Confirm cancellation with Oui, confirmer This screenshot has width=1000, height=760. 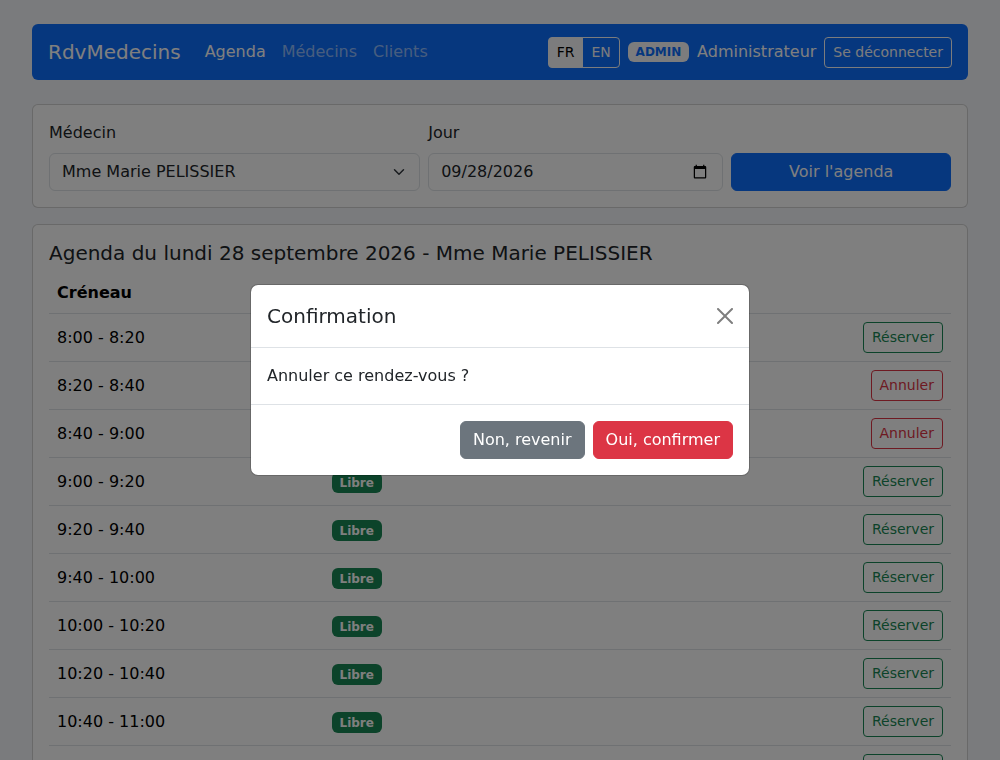(663, 440)
